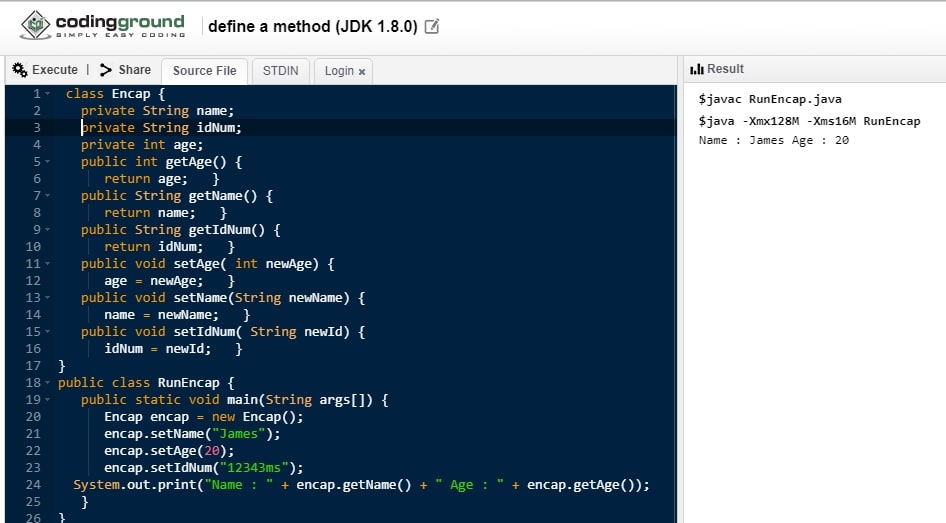946x523 pixels.
Task: Click 'Encap encap = new Encap();' line
Action: pyautogui.click(x=203, y=417)
